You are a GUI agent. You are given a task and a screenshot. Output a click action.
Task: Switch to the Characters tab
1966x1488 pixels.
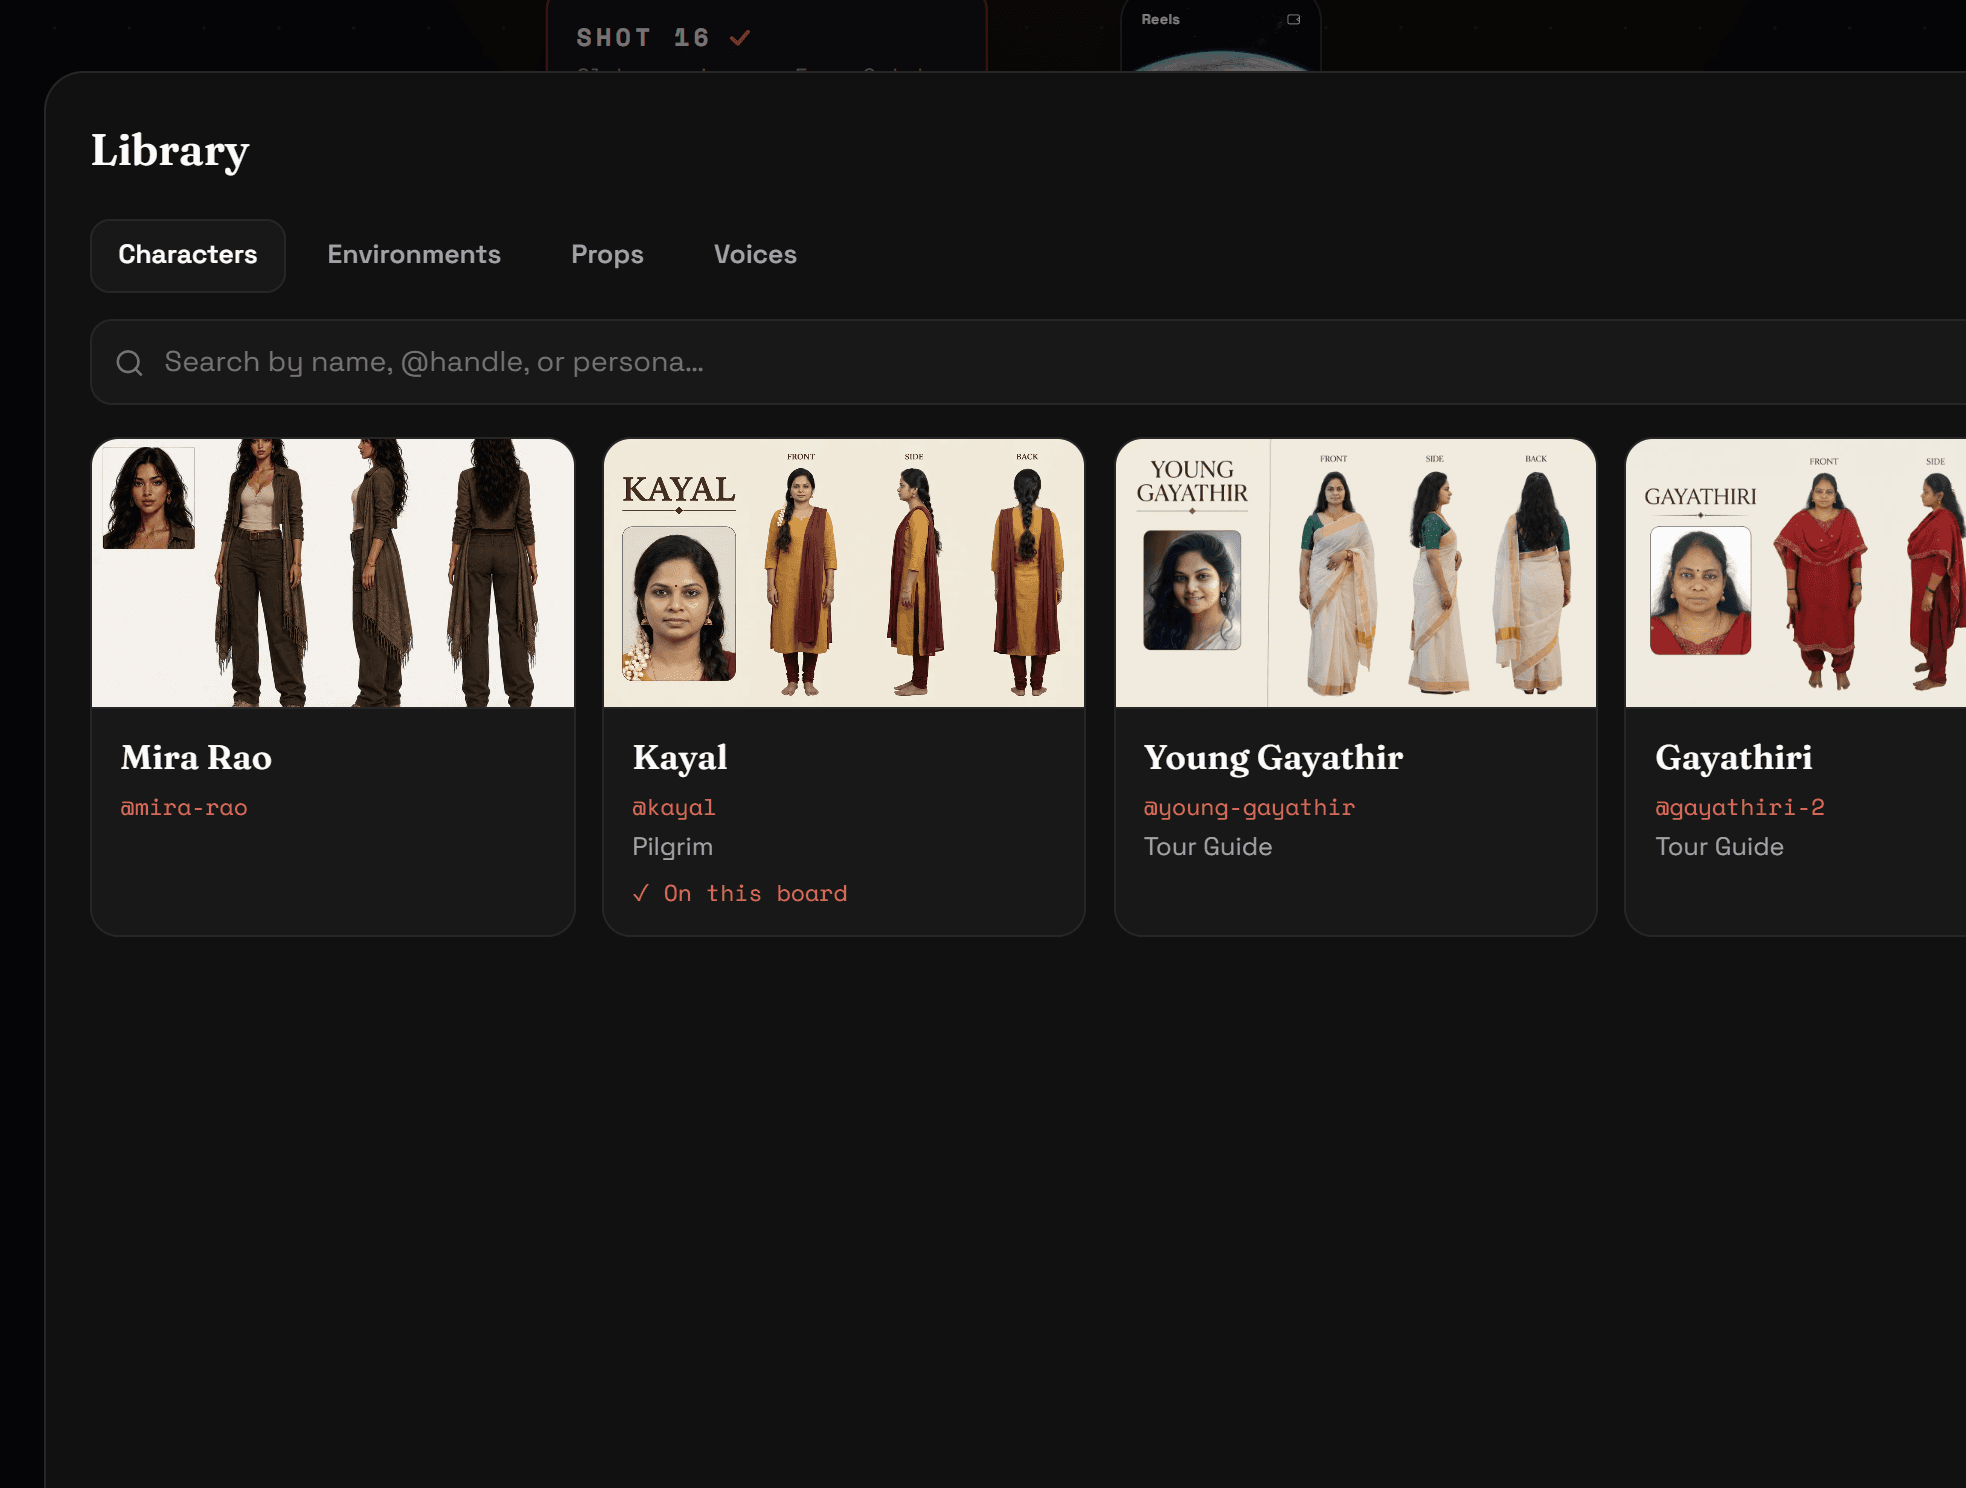(188, 255)
